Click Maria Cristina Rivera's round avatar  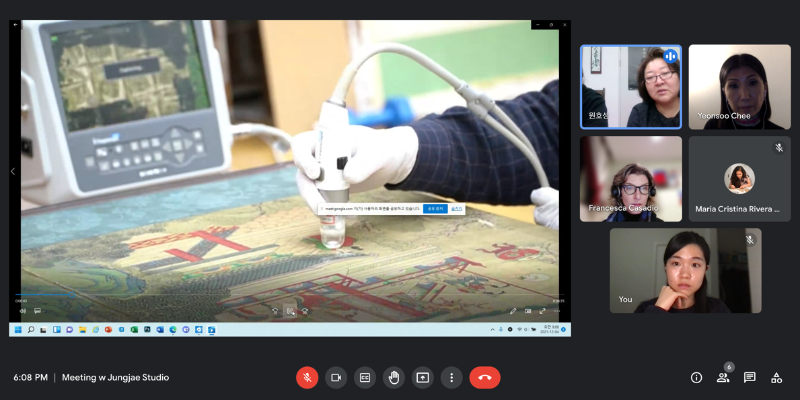[739, 179]
